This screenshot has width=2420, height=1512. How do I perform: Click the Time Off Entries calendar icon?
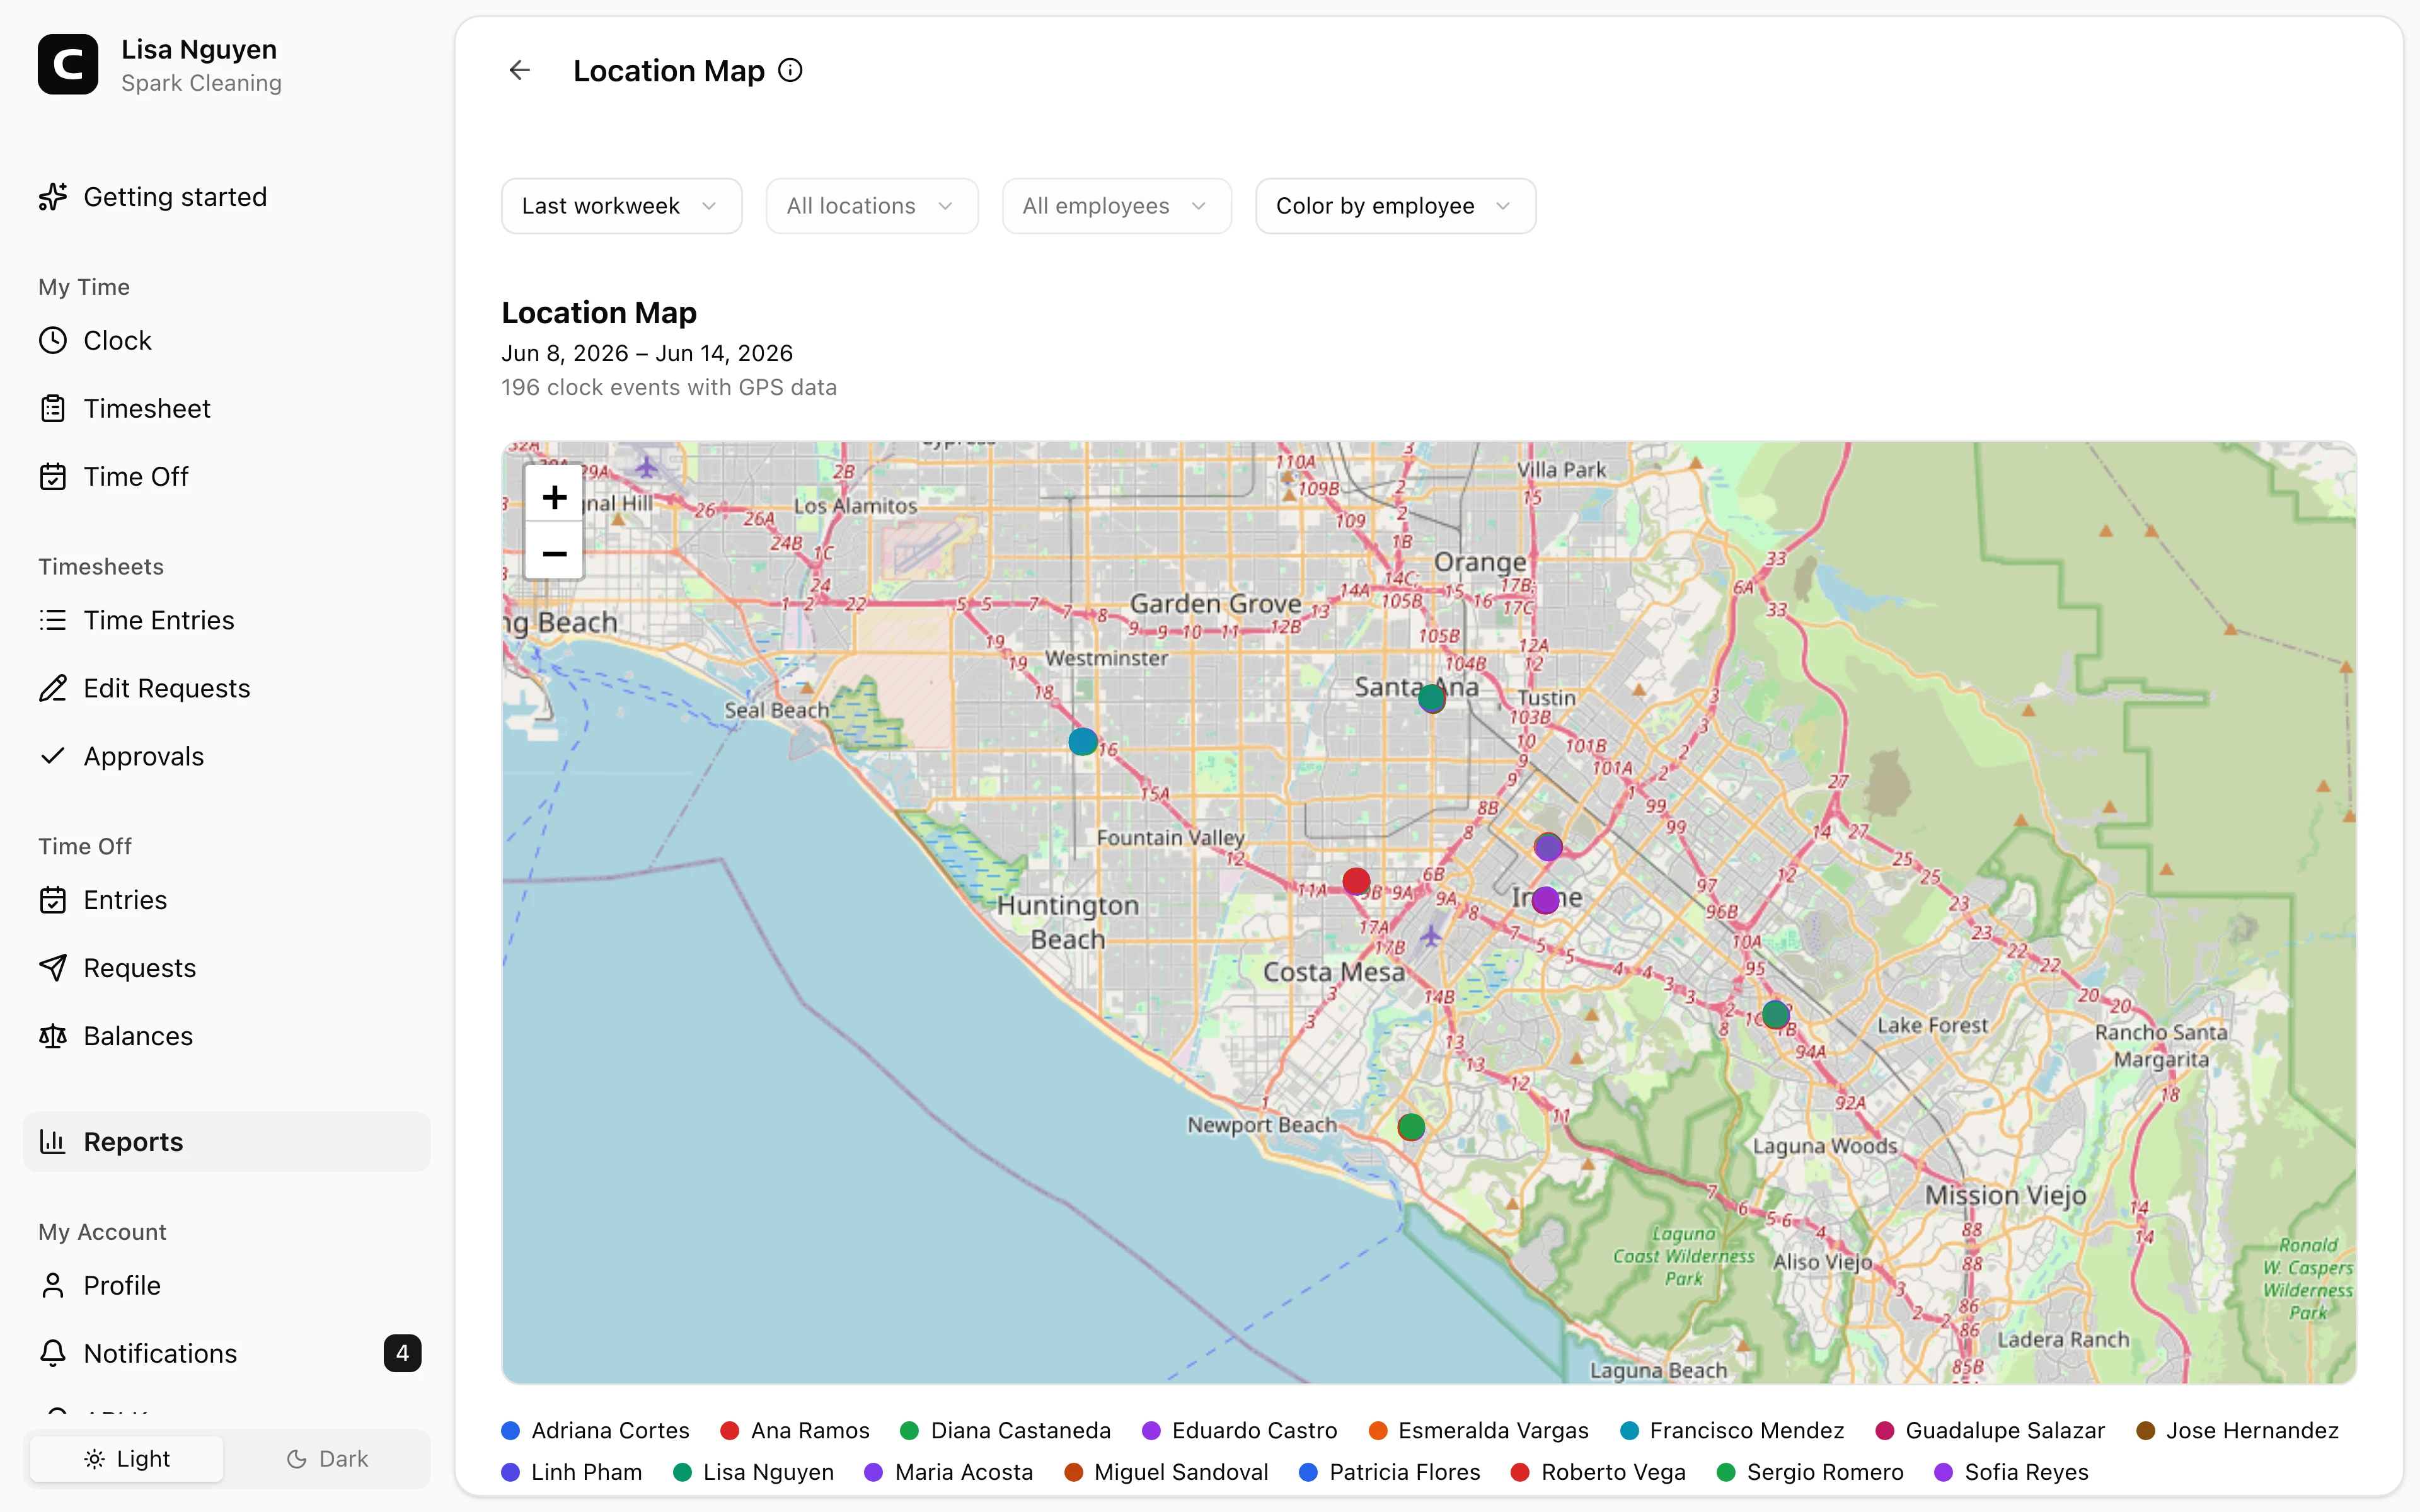coord(53,901)
